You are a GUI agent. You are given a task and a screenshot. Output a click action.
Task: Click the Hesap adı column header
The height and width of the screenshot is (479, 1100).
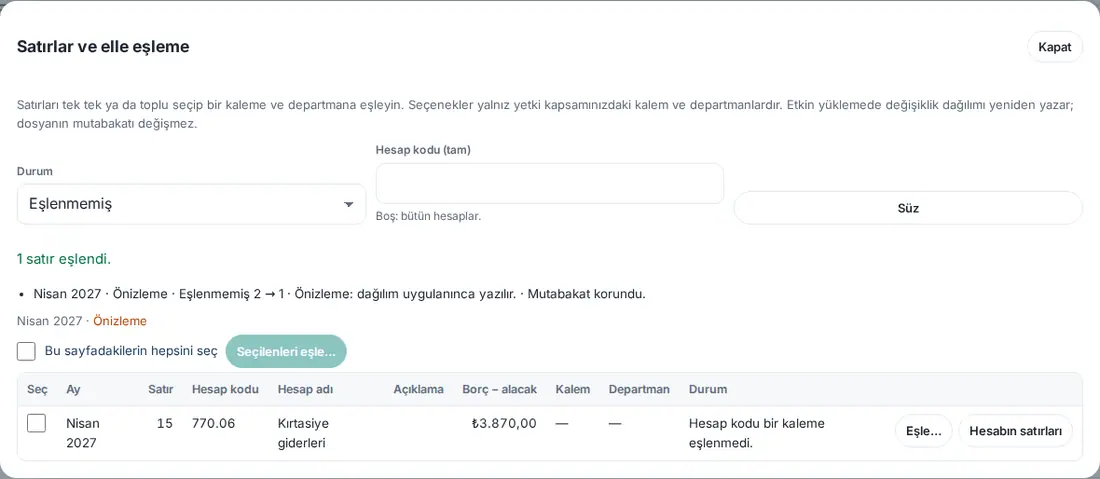(x=305, y=389)
